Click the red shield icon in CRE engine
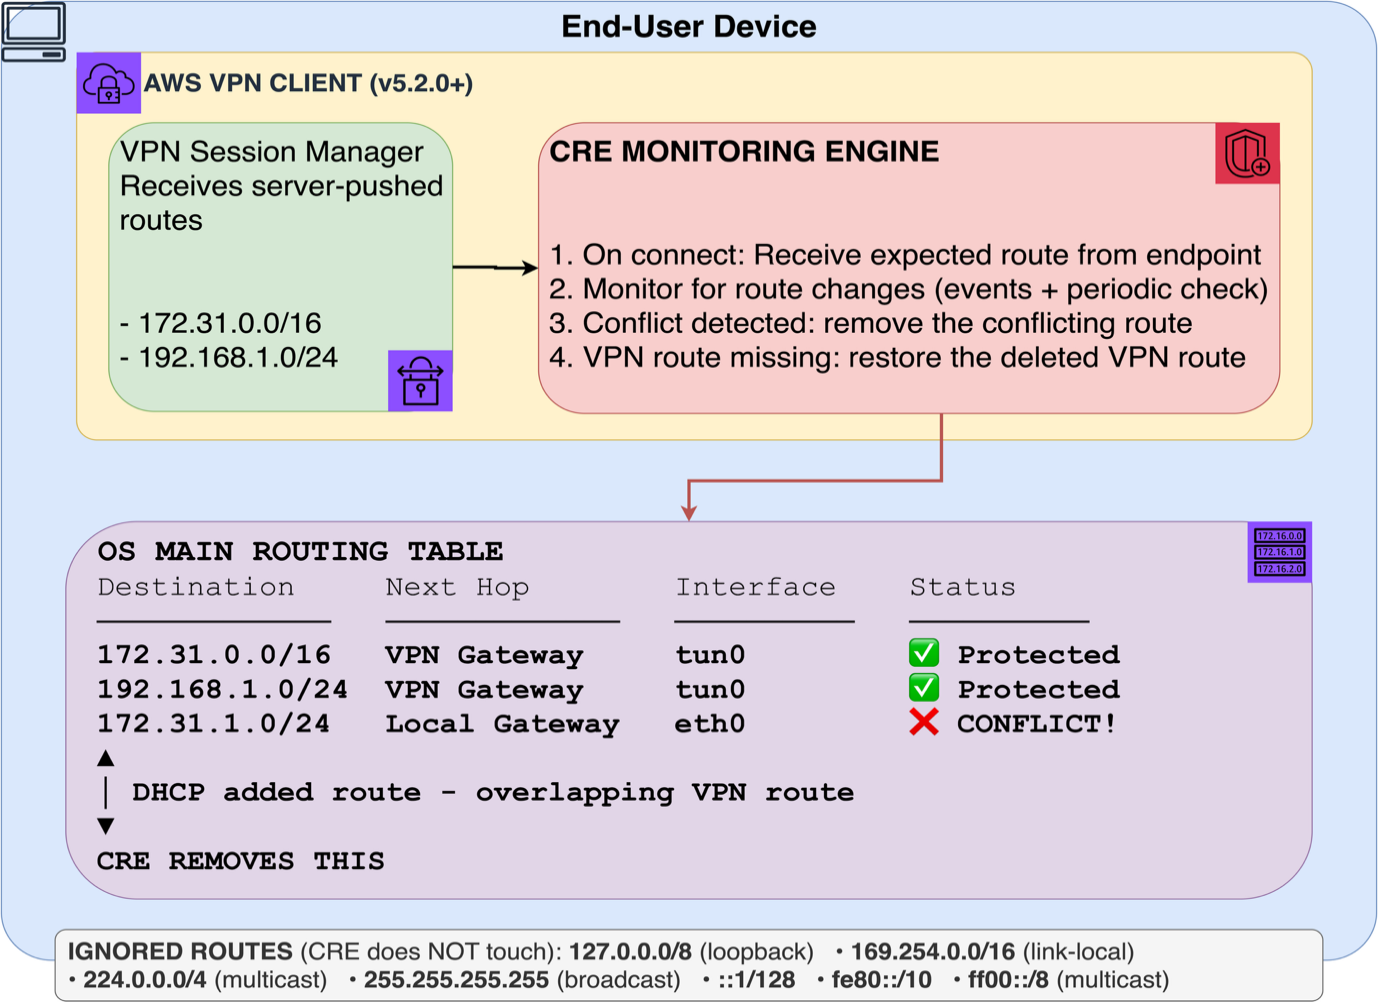This screenshot has height=1002, width=1378. point(1247,154)
